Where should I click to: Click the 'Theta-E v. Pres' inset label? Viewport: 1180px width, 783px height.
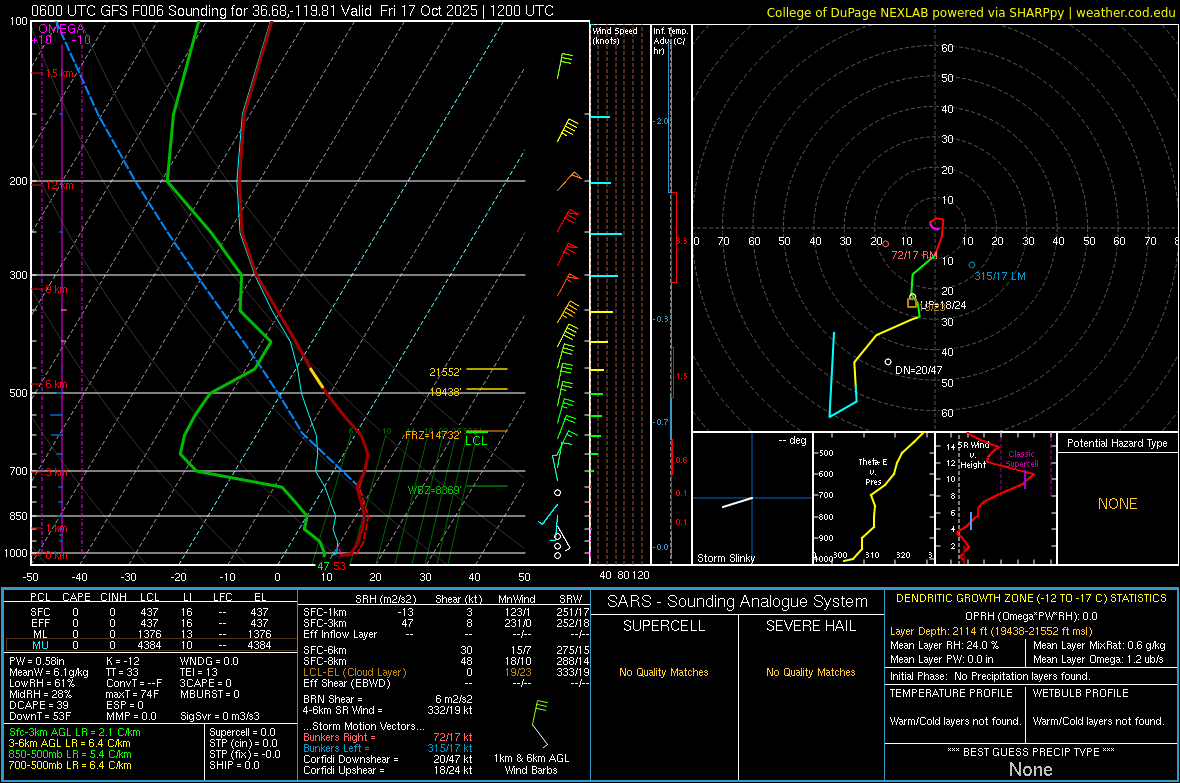(x=873, y=472)
